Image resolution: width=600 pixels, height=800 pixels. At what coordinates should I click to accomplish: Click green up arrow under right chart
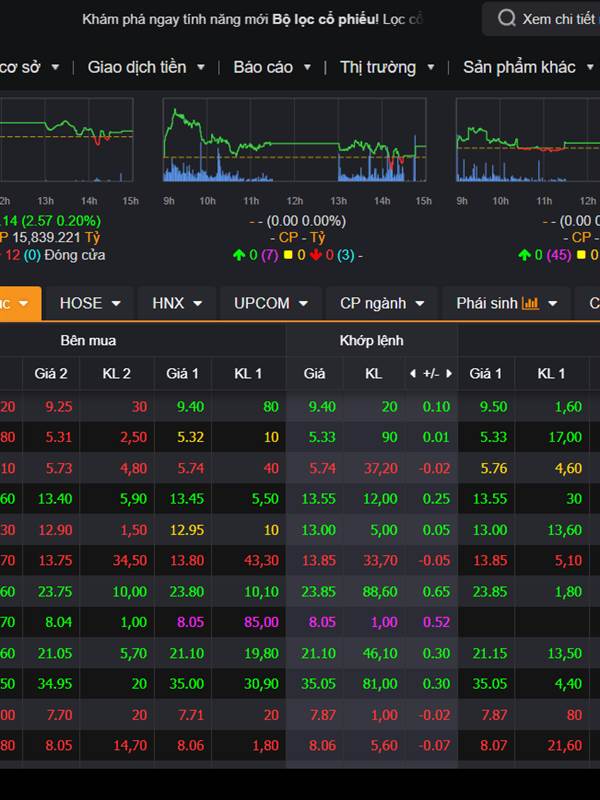coord(524,255)
